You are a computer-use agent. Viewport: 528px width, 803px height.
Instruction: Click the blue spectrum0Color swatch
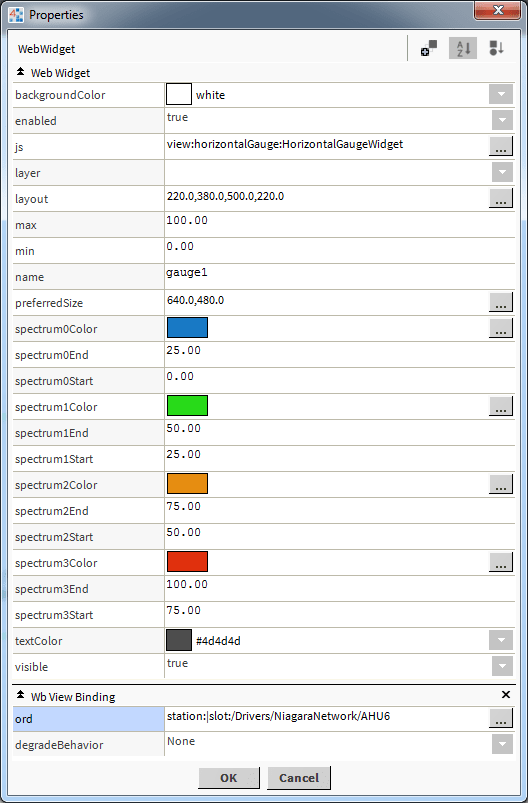coord(187,328)
